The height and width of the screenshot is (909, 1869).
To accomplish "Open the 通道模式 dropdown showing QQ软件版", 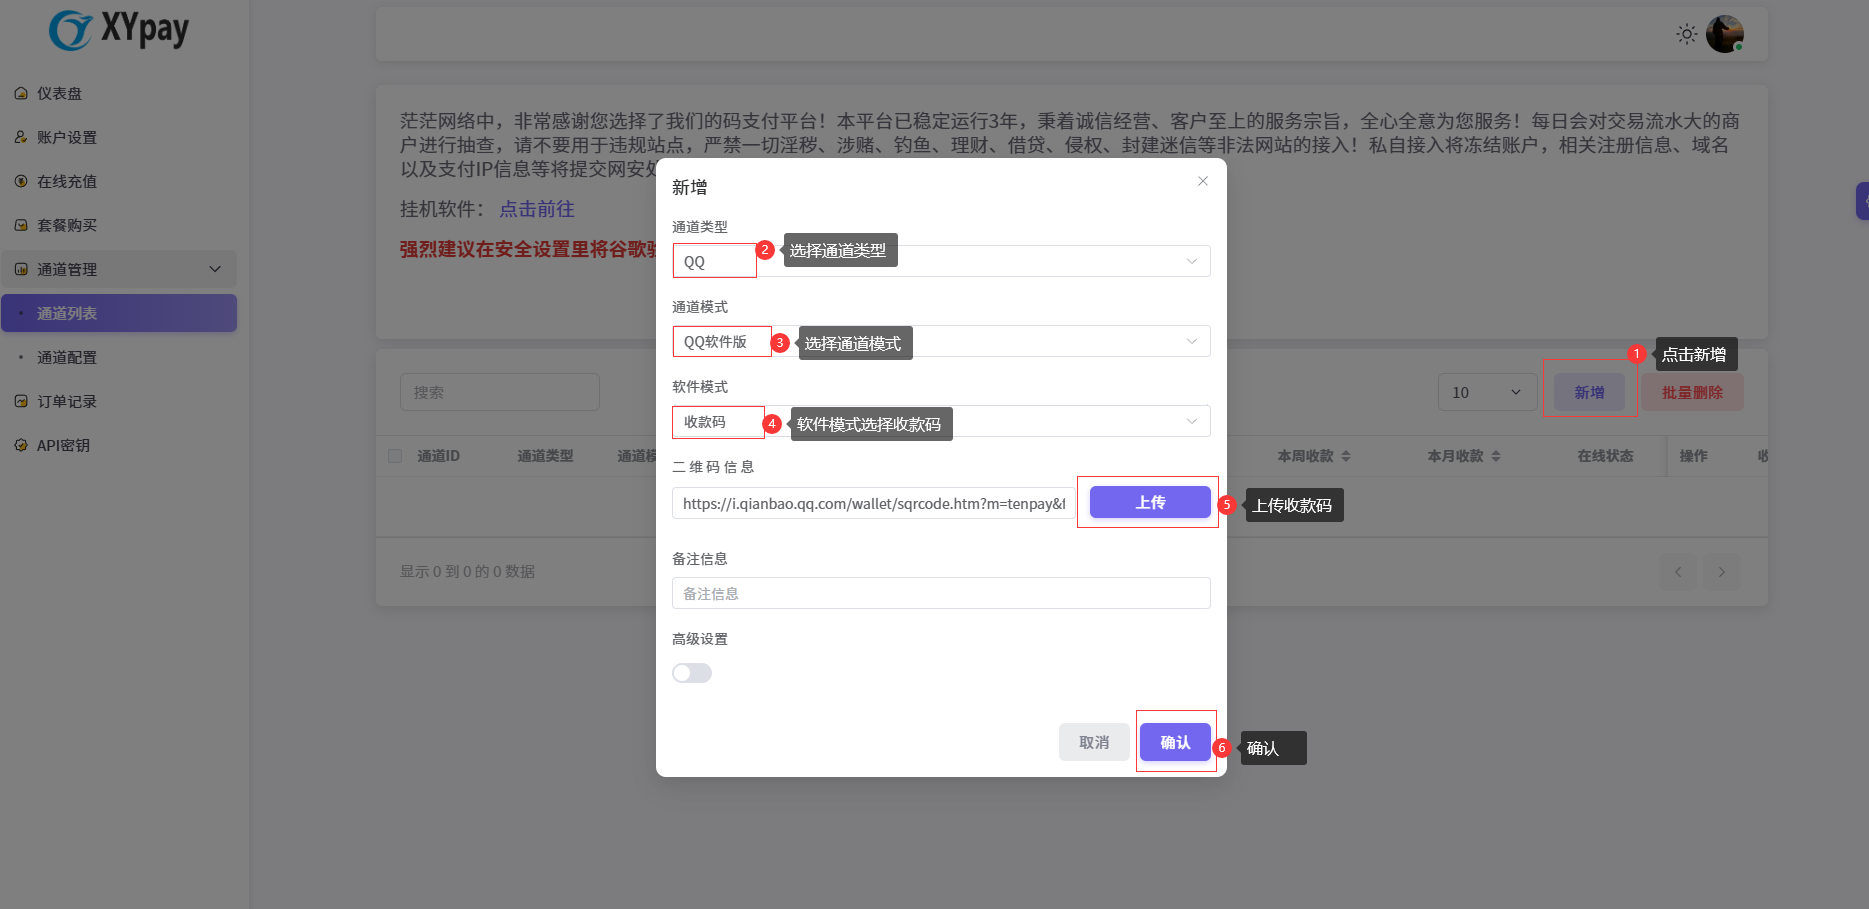I will click(940, 341).
